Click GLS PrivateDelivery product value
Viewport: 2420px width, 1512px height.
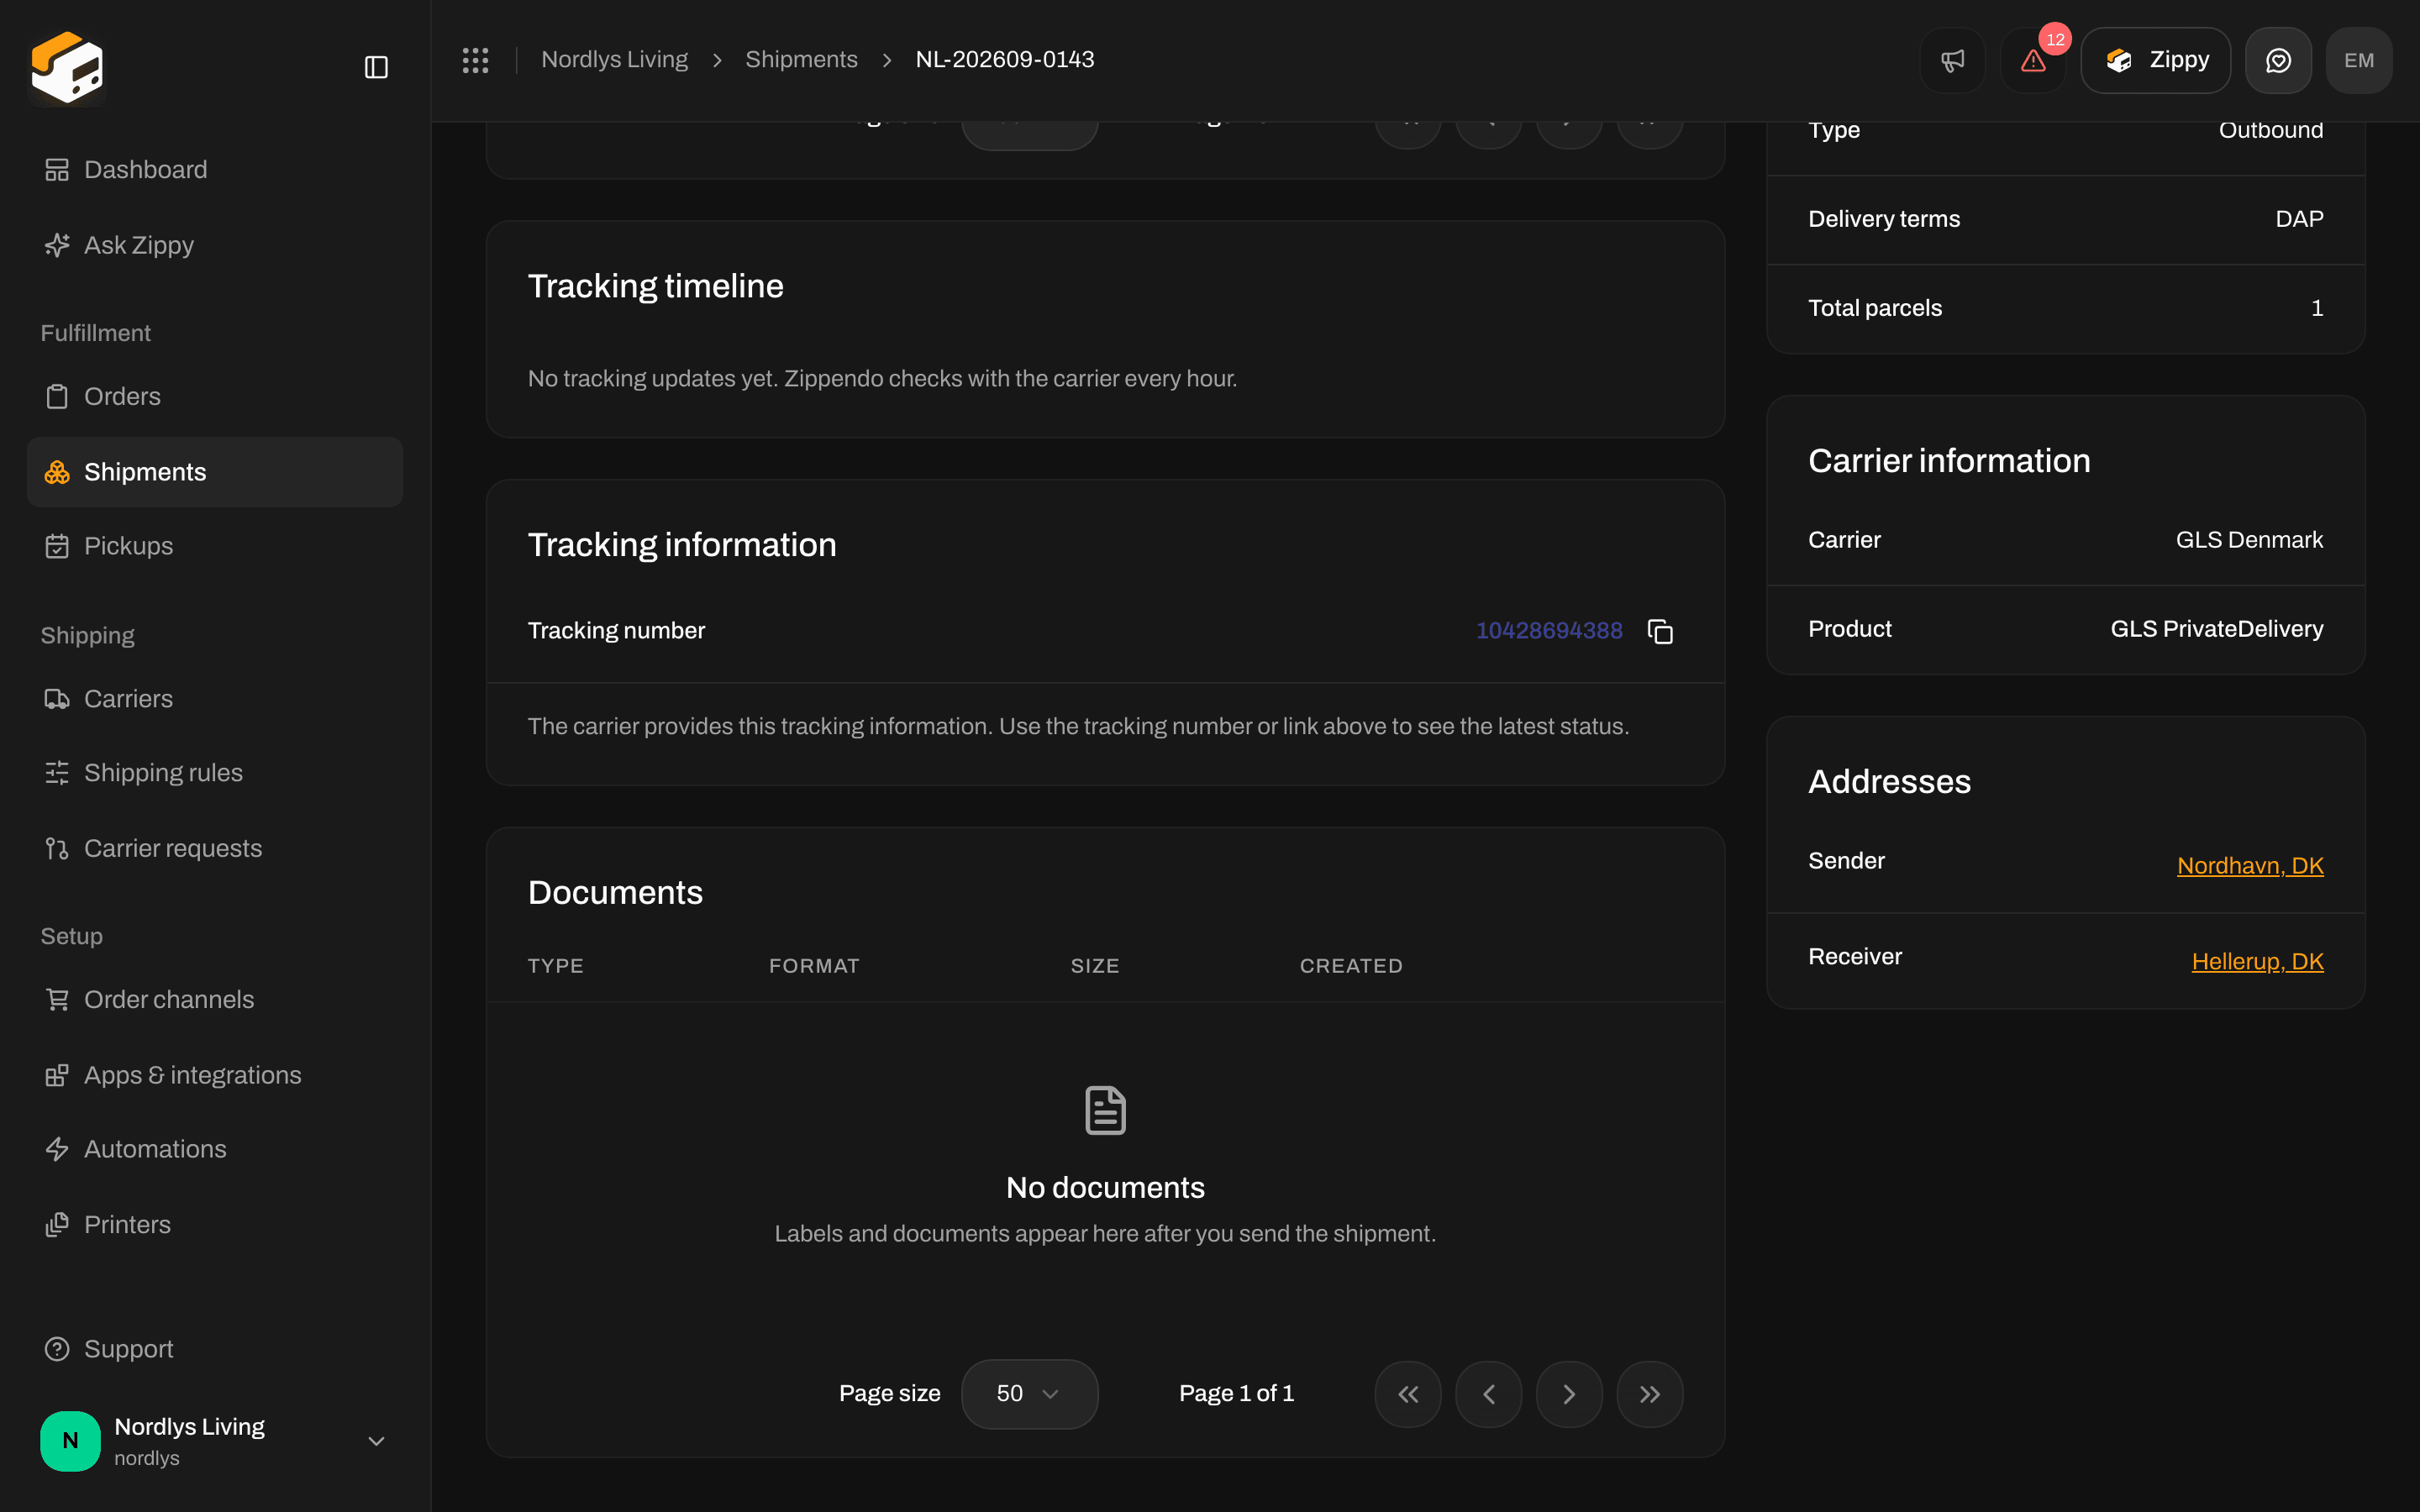(2217, 629)
